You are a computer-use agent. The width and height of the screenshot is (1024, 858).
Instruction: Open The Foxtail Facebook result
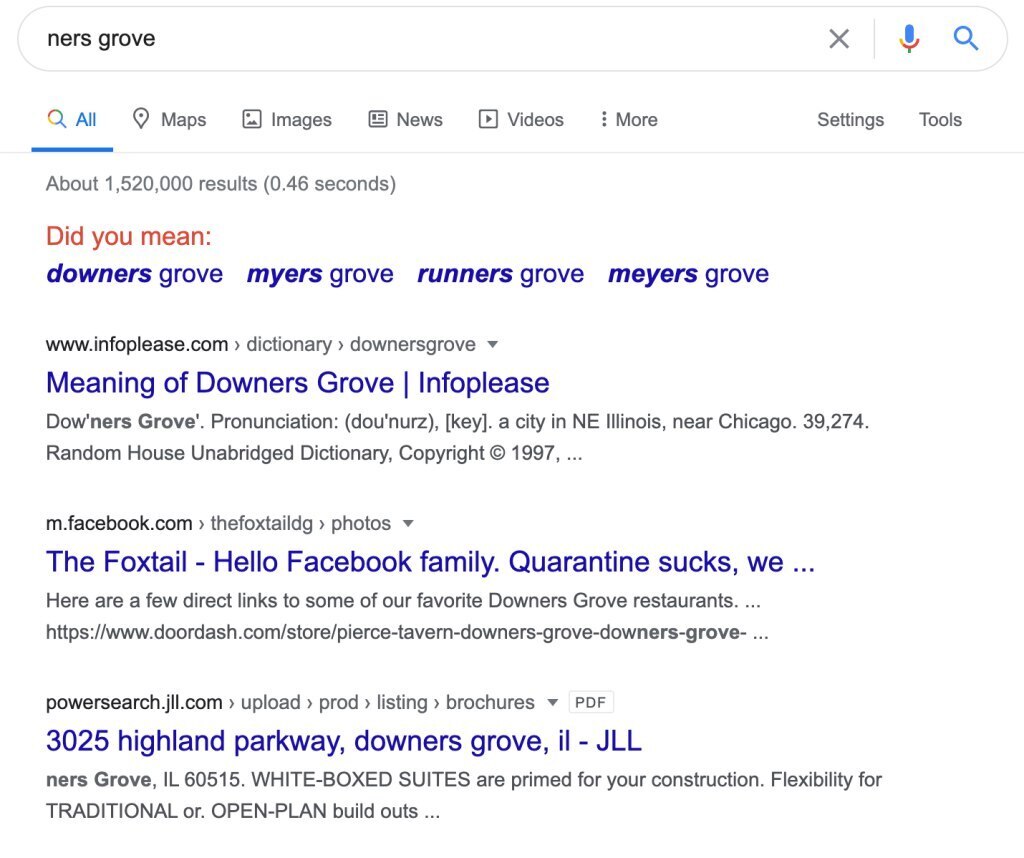point(430,562)
